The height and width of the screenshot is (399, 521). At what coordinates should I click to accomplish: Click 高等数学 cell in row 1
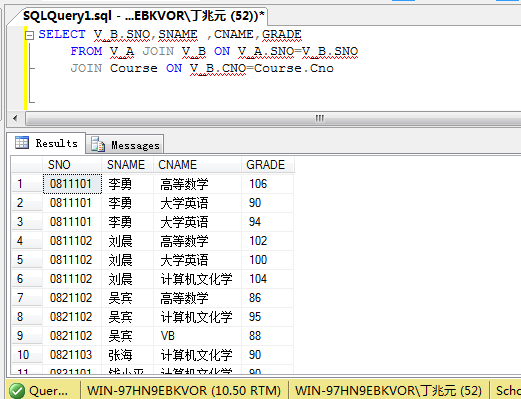(197, 184)
